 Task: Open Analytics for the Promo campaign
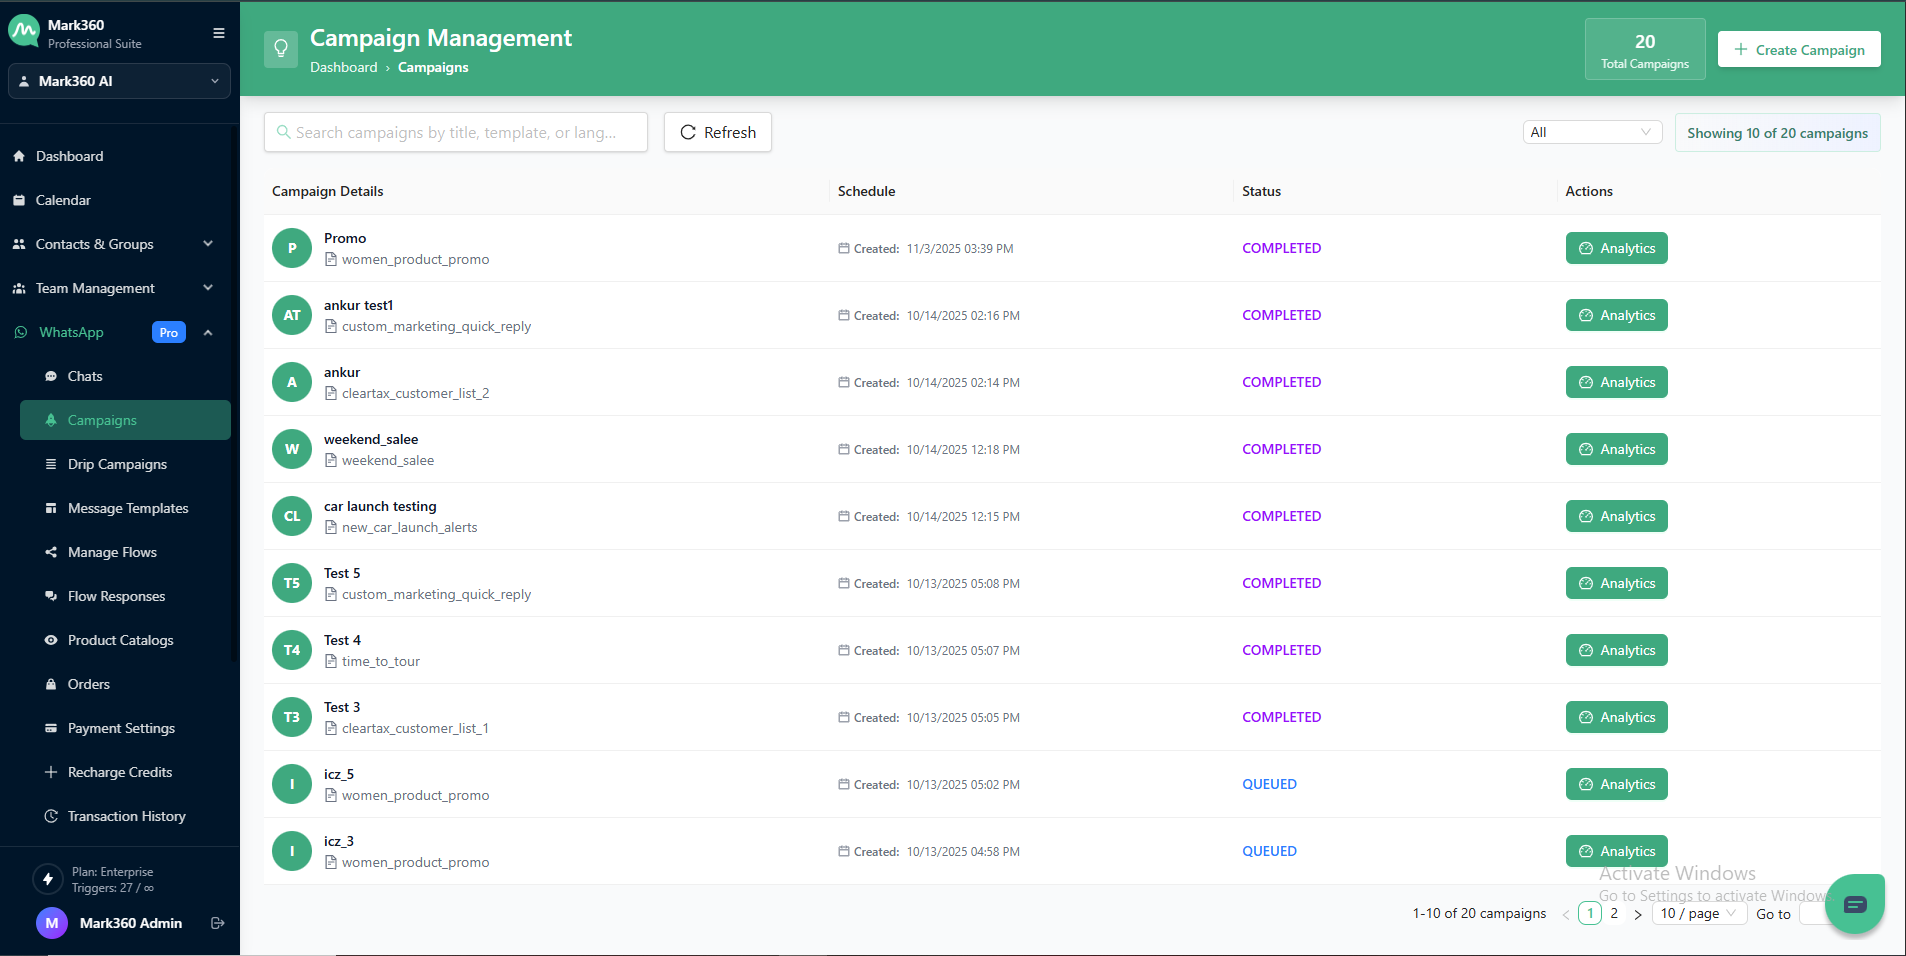point(1616,248)
